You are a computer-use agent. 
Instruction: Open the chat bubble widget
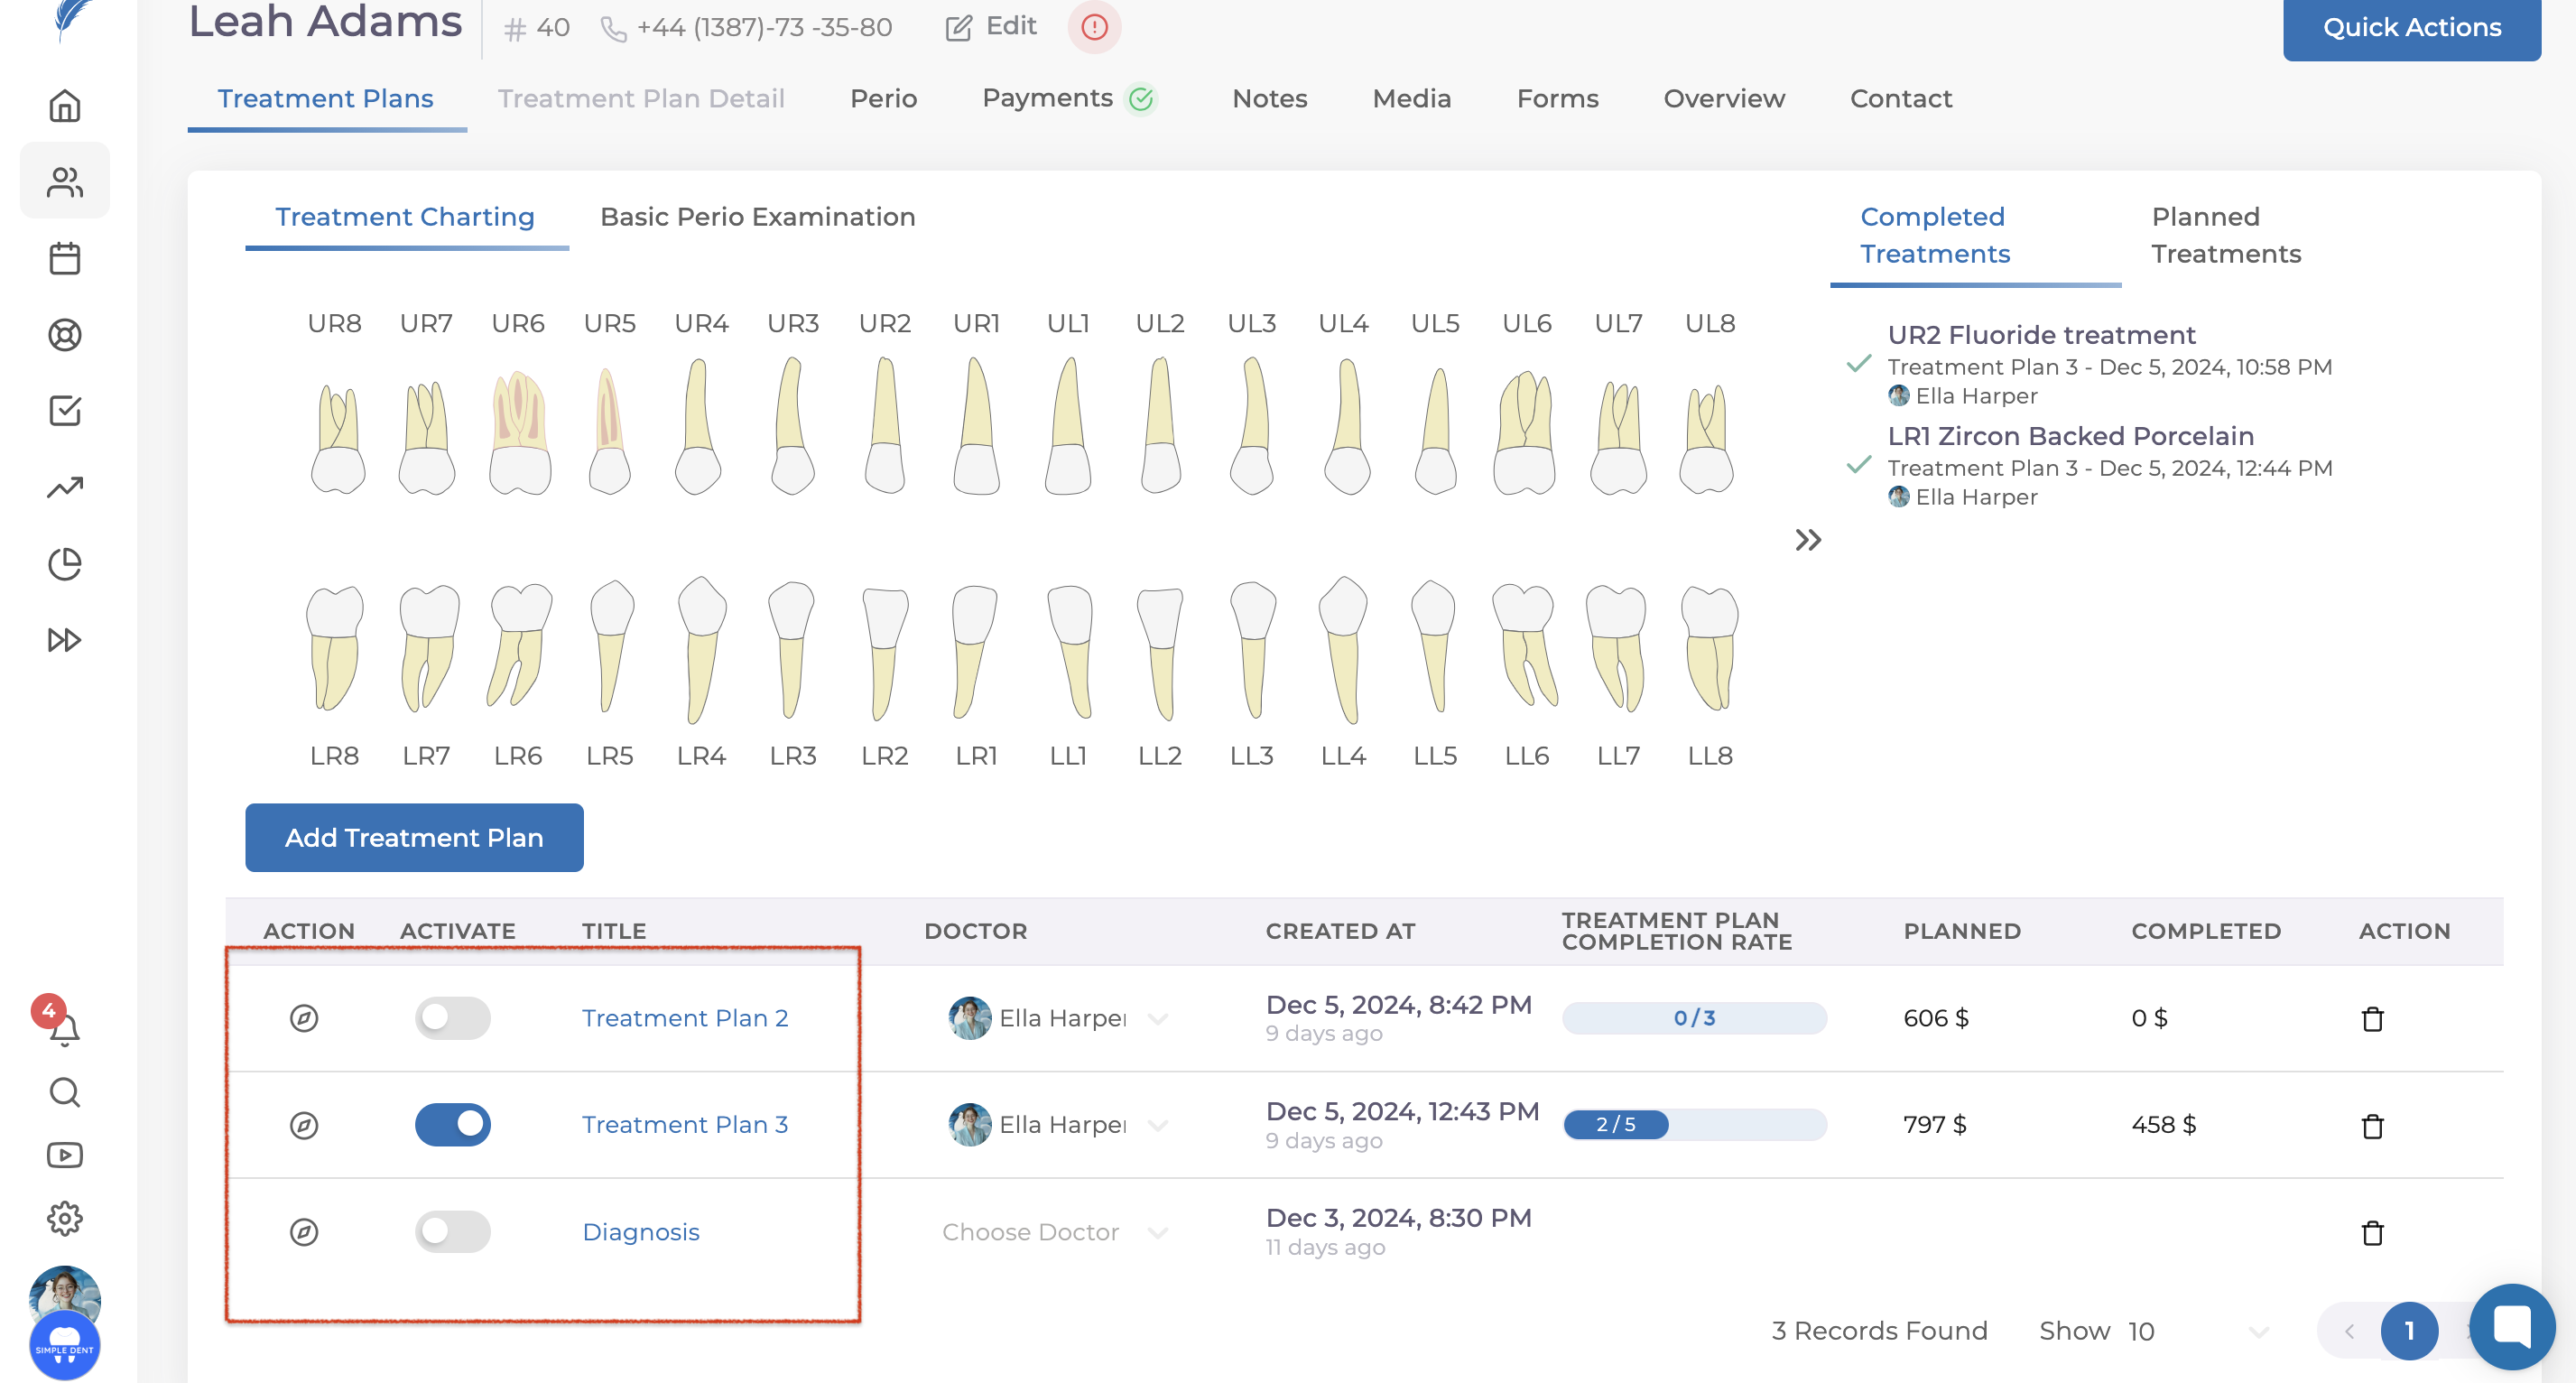tap(2511, 1326)
